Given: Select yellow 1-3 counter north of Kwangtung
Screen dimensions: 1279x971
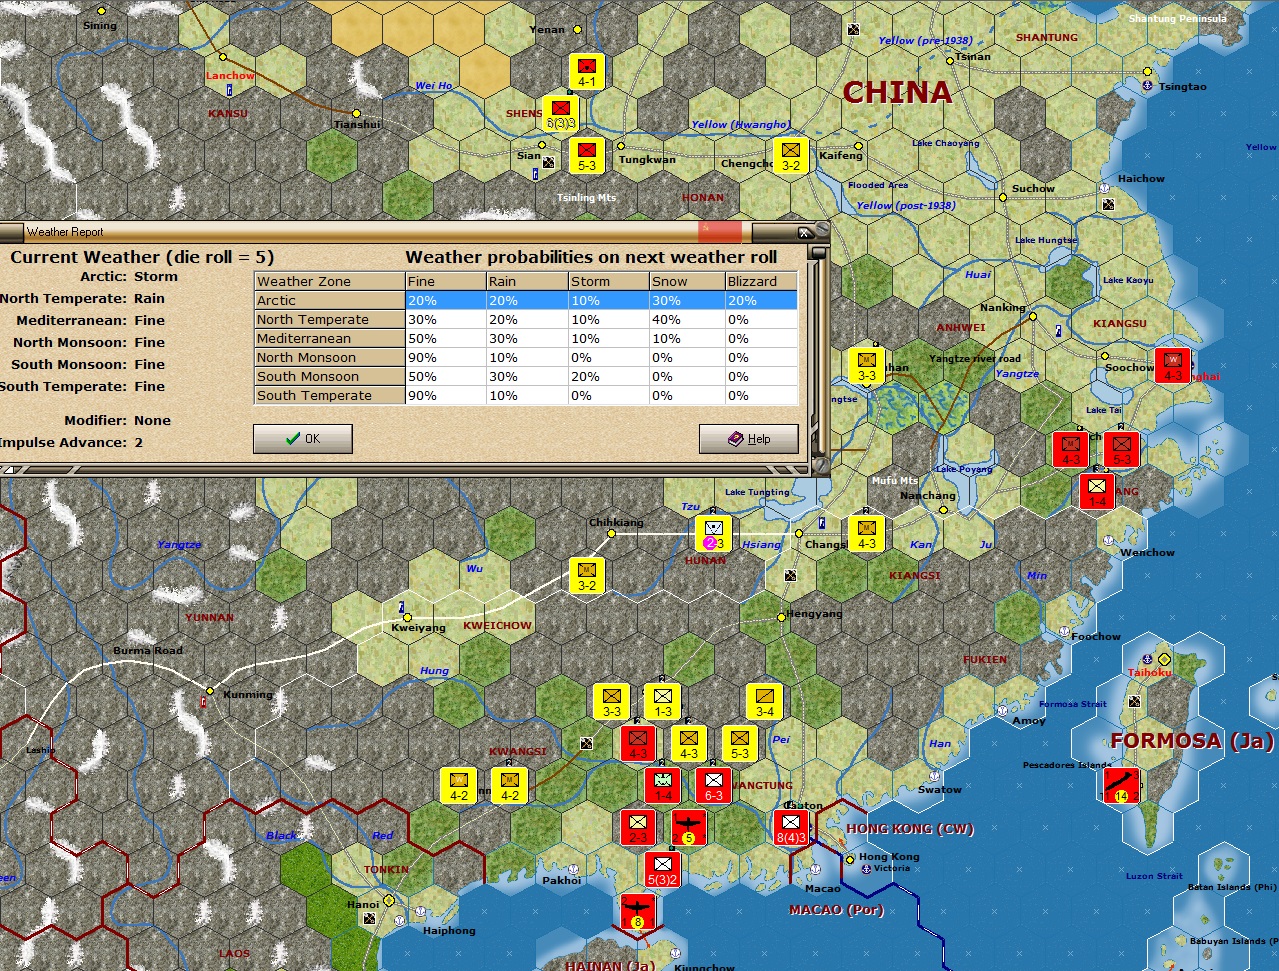Looking at the screenshot, I should coord(663,702).
